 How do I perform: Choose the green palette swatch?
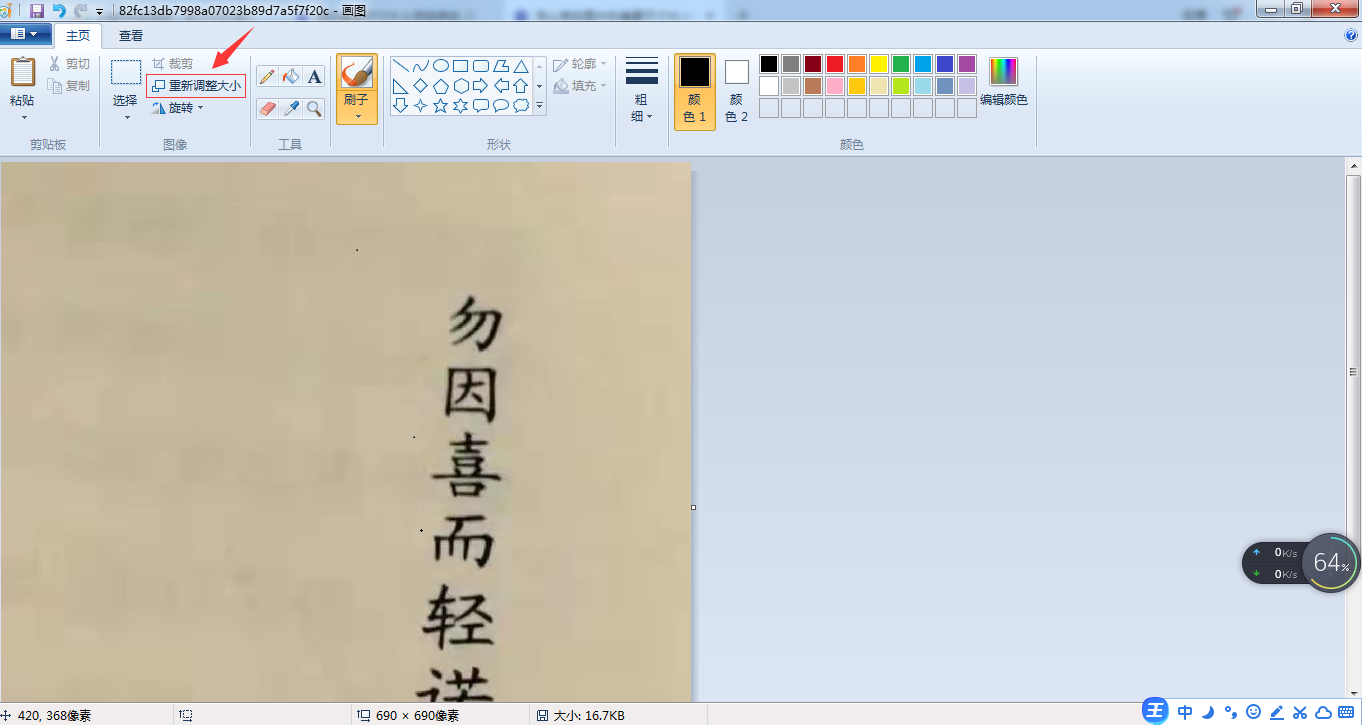(x=901, y=64)
